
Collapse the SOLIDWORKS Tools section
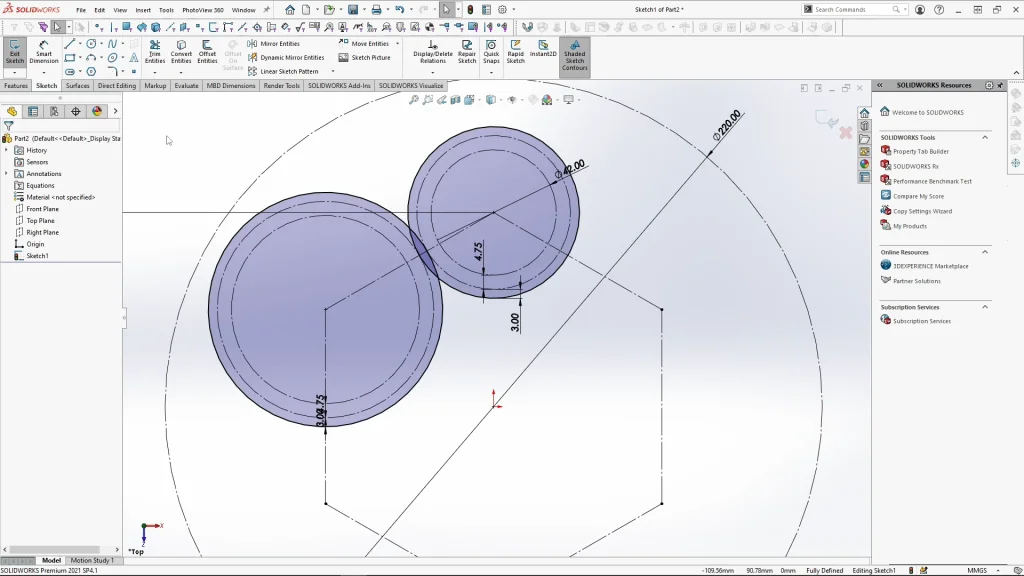tap(985, 137)
